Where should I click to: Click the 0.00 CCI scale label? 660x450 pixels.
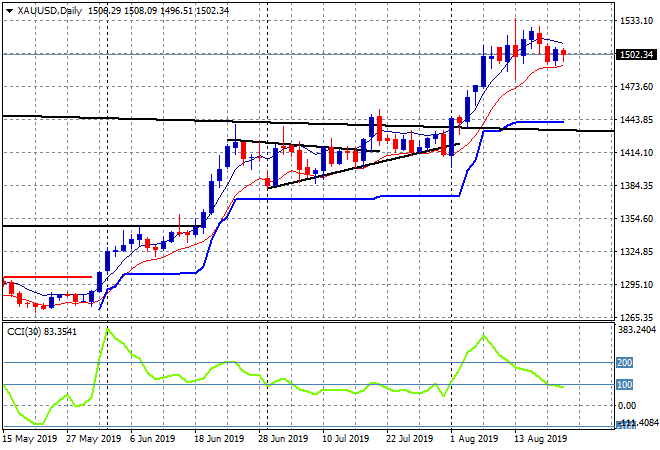click(627, 405)
